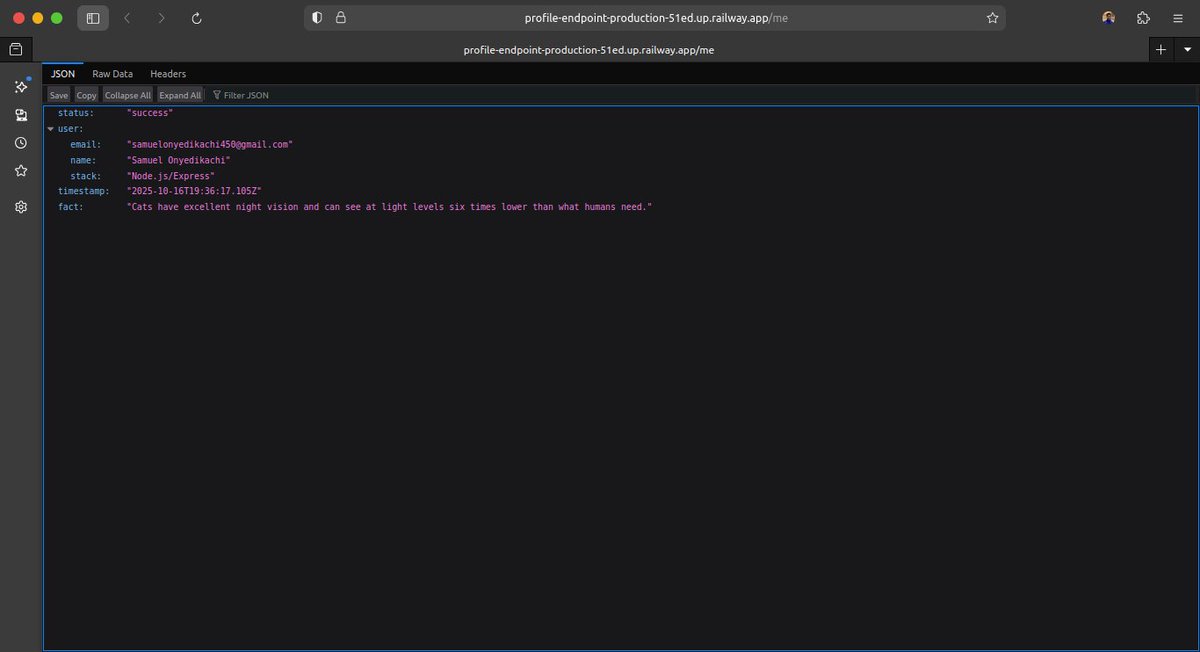This screenshot has width=1200, height=652.
Task: Click the Copy button
Action: click(x=86, y=95)
